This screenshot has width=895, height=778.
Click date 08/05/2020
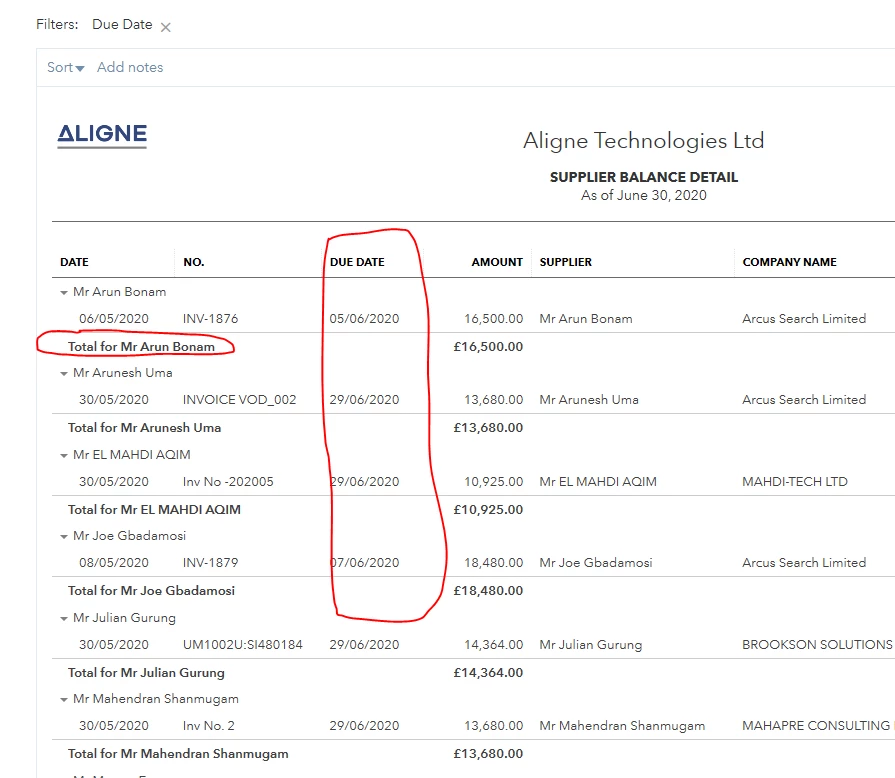(x=114, y=563)
